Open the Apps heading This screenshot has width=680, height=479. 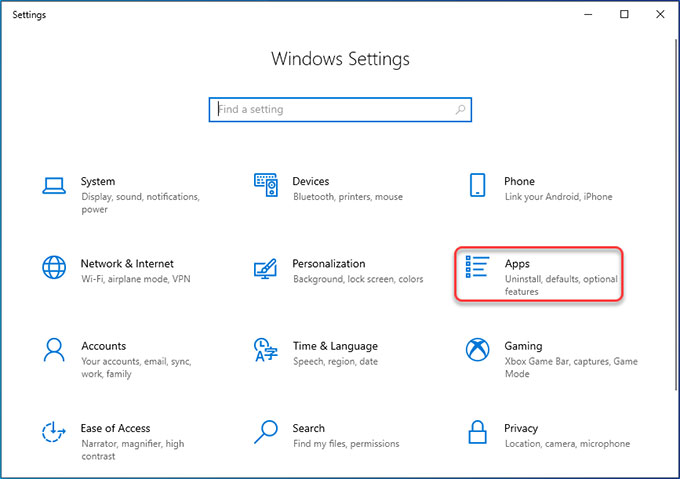click(517, 264)
